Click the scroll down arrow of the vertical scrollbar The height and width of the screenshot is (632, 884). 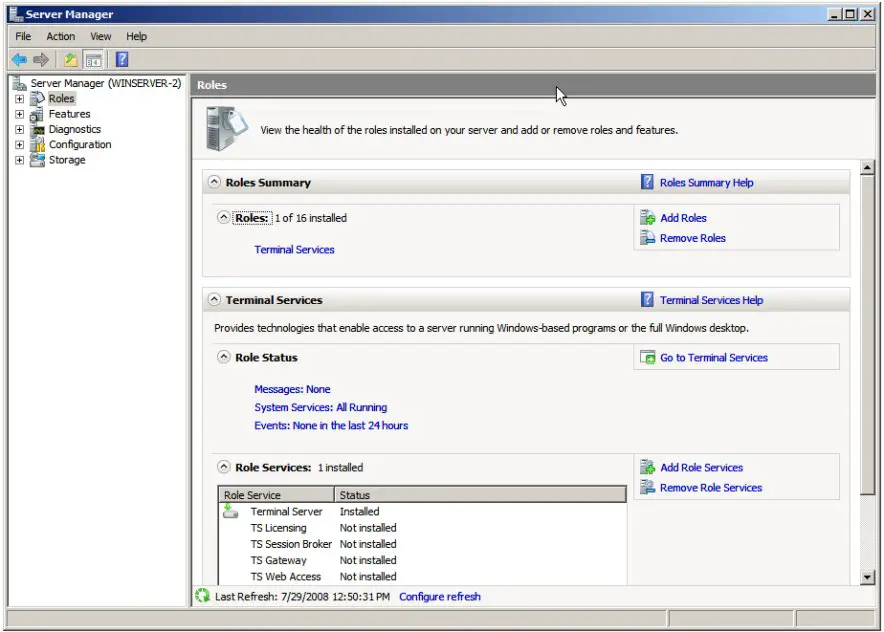867,577
